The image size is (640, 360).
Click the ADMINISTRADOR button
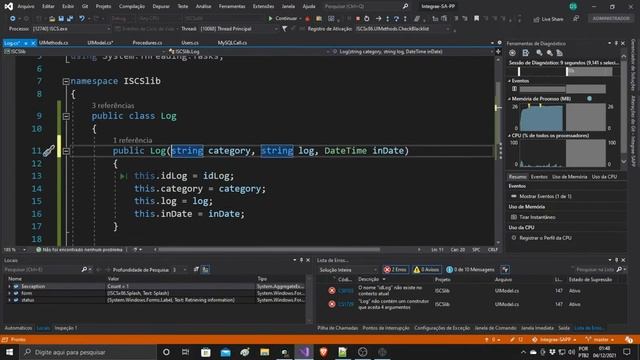tap(611, 19)
